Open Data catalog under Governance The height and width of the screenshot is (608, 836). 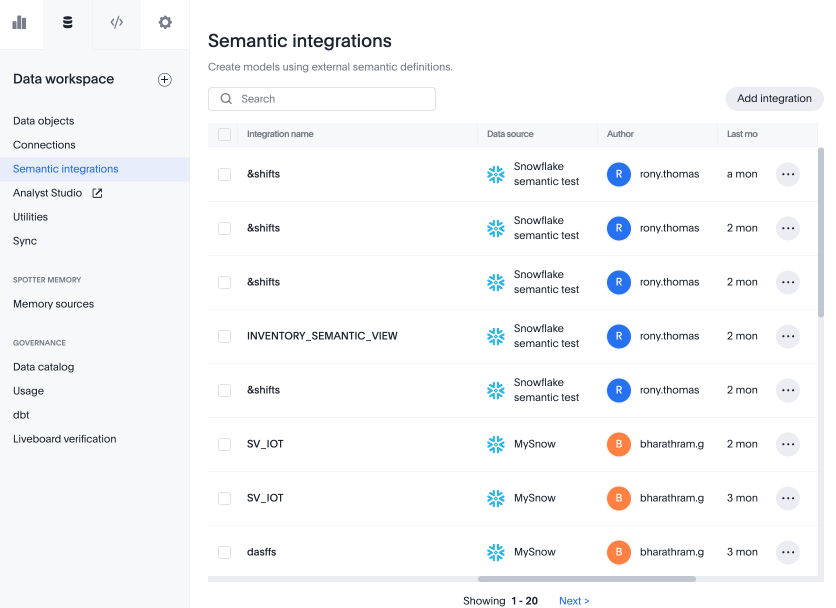pos(44,367)
